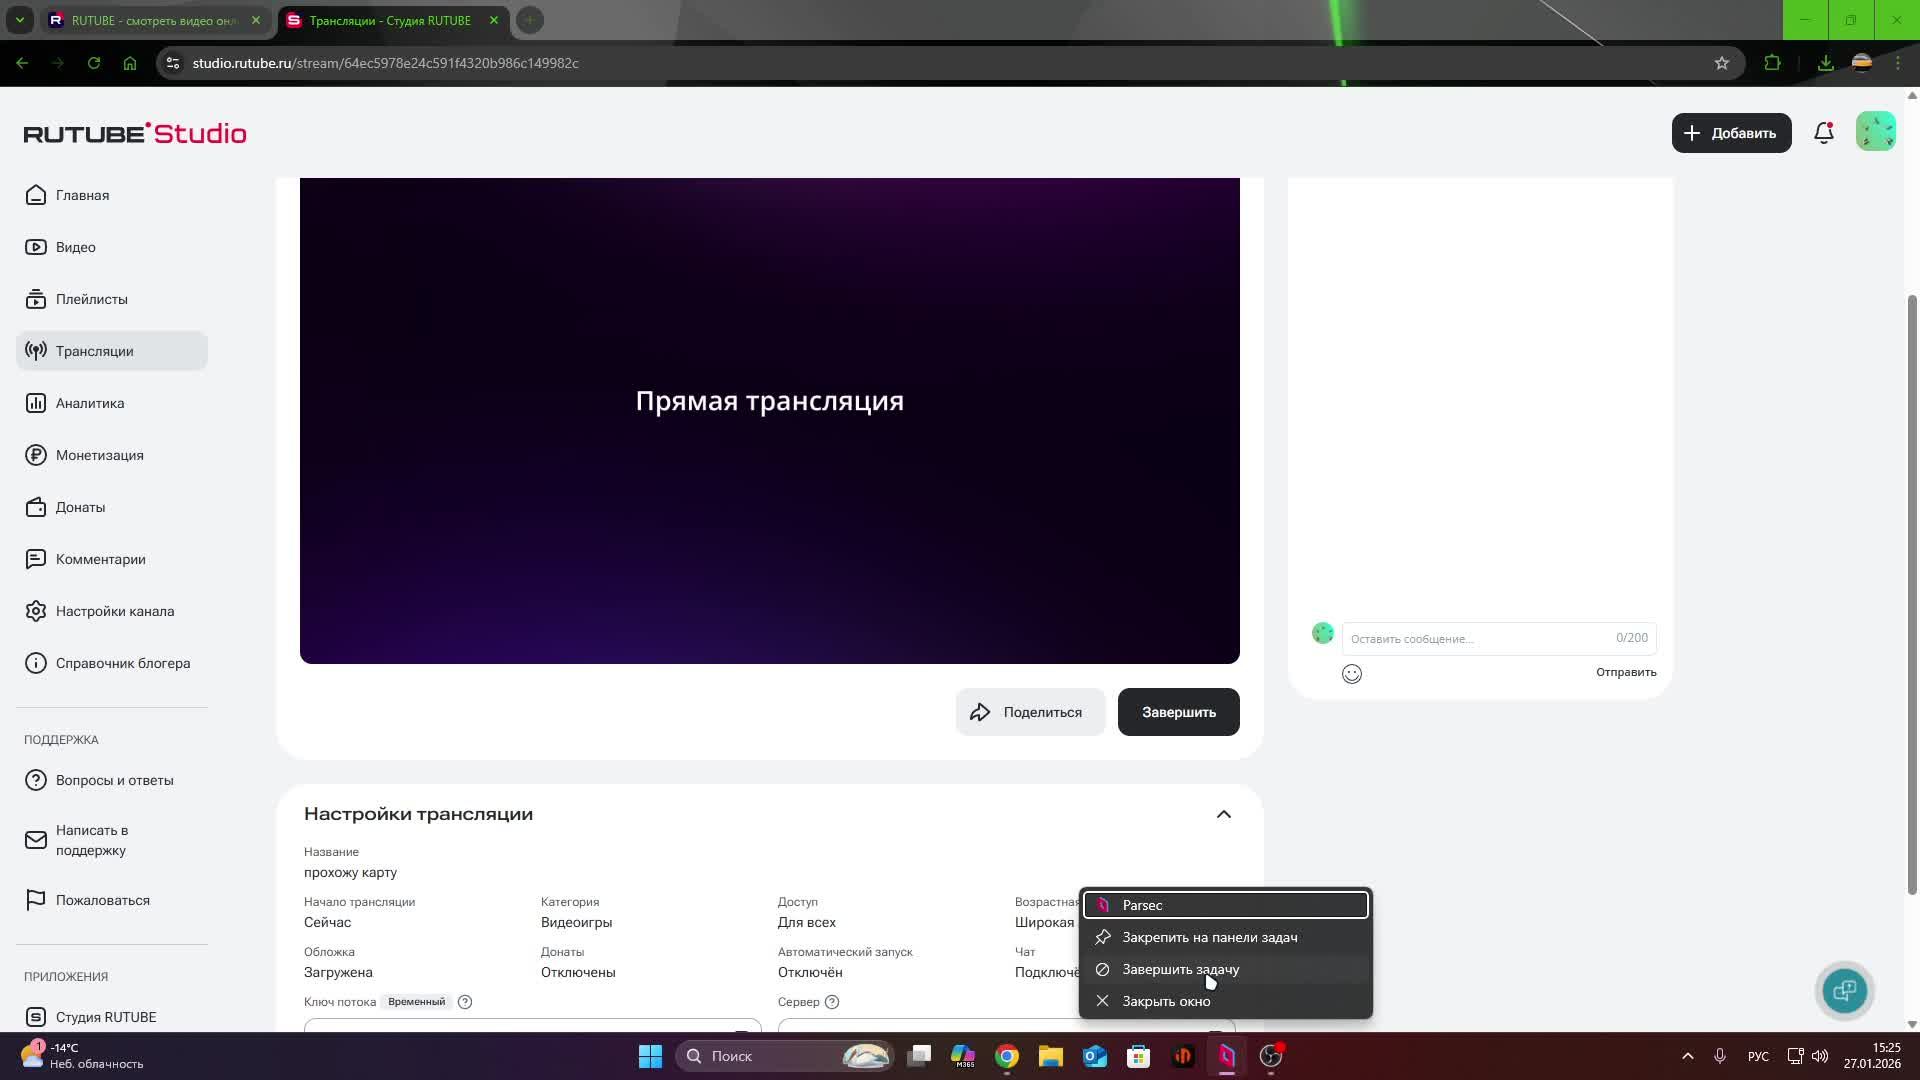Open Настройки канала
Image resolution: width=1920 pixels, height=1080 pixels.
(x=116, y=611)
